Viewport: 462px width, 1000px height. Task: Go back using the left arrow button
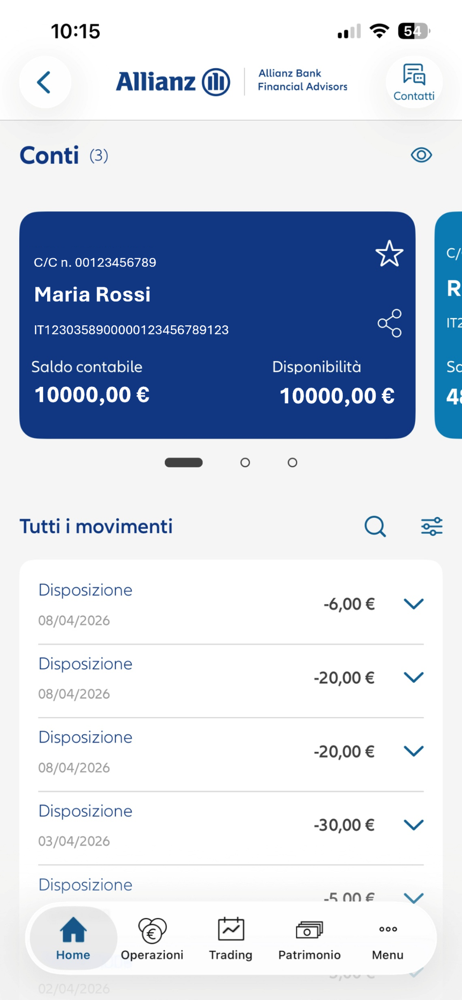(45, 82)
